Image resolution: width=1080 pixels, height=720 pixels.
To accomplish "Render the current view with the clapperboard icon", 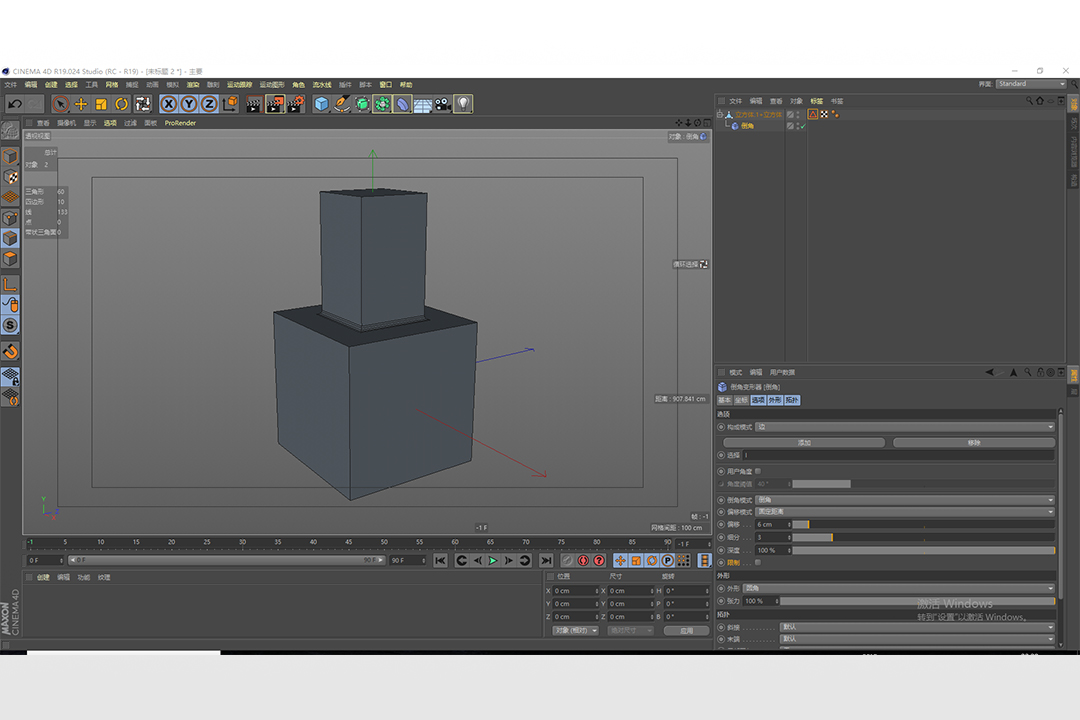I will (x=254, y=104).
